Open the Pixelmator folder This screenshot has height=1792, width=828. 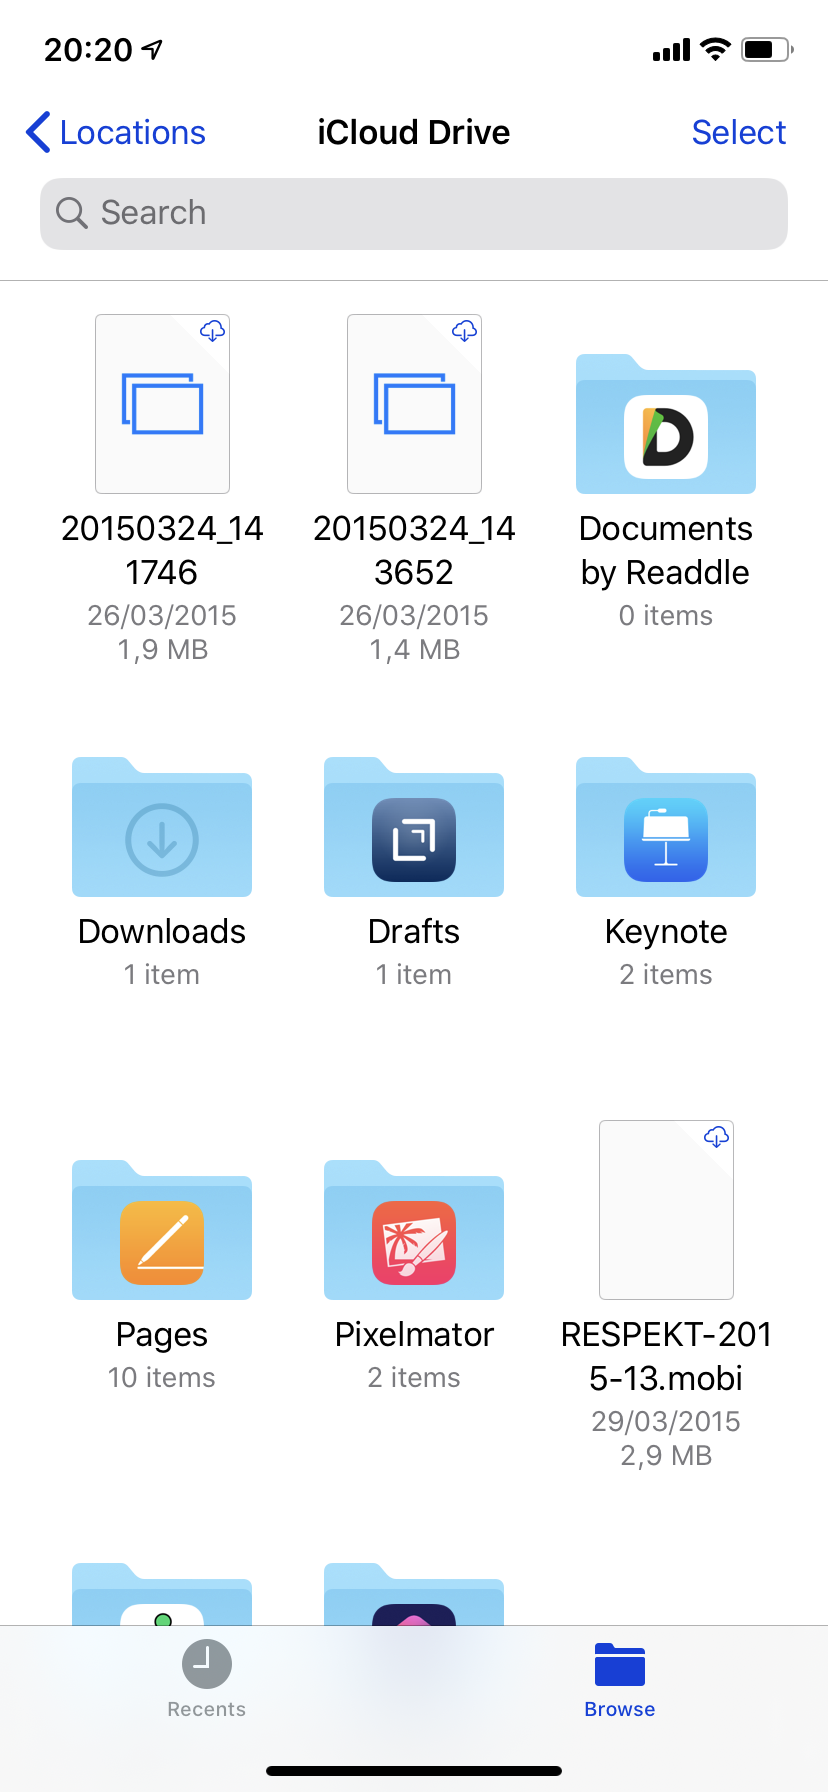tap(414, 1230)
